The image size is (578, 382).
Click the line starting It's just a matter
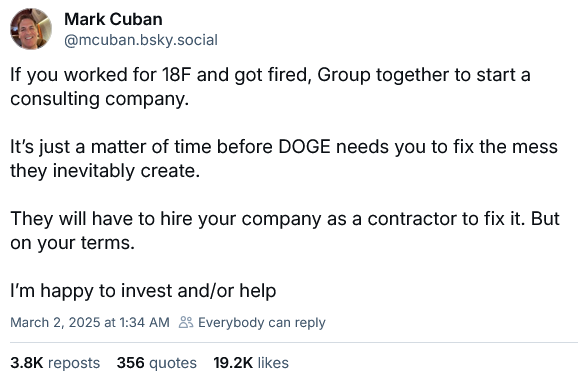(x=284, y=147)
